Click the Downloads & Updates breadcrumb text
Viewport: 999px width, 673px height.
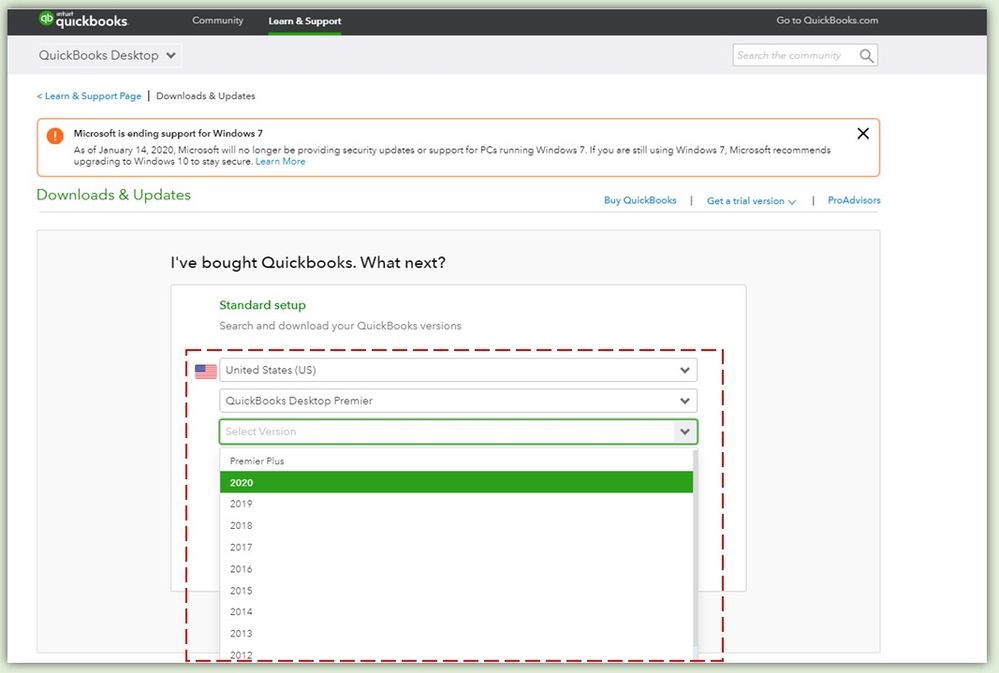(x=206, y=96)
